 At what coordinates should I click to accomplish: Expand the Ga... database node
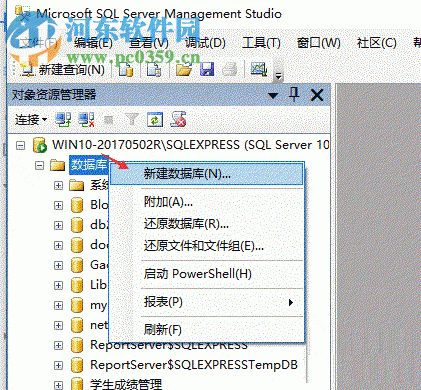click(x=58, y=265)
